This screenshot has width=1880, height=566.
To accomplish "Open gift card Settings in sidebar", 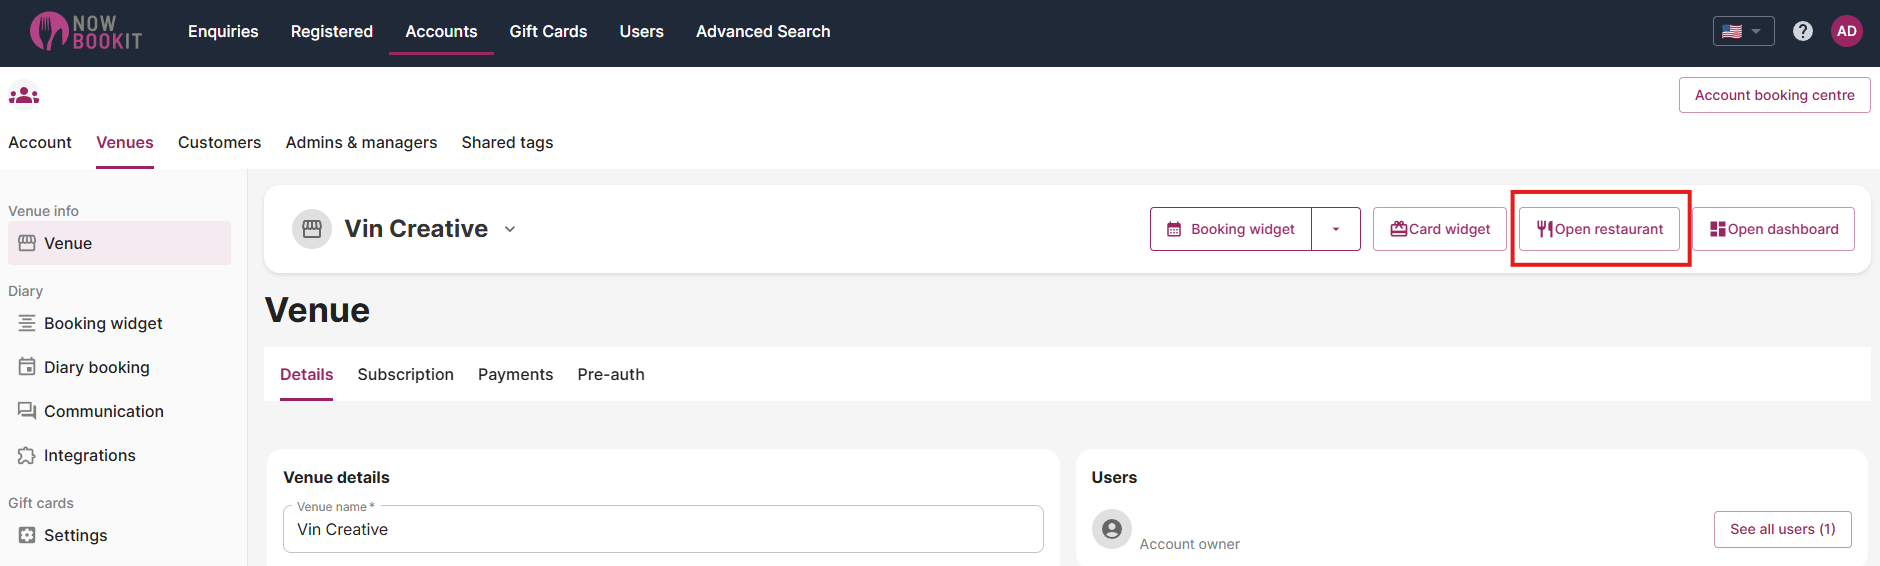I will pos(75,535).
